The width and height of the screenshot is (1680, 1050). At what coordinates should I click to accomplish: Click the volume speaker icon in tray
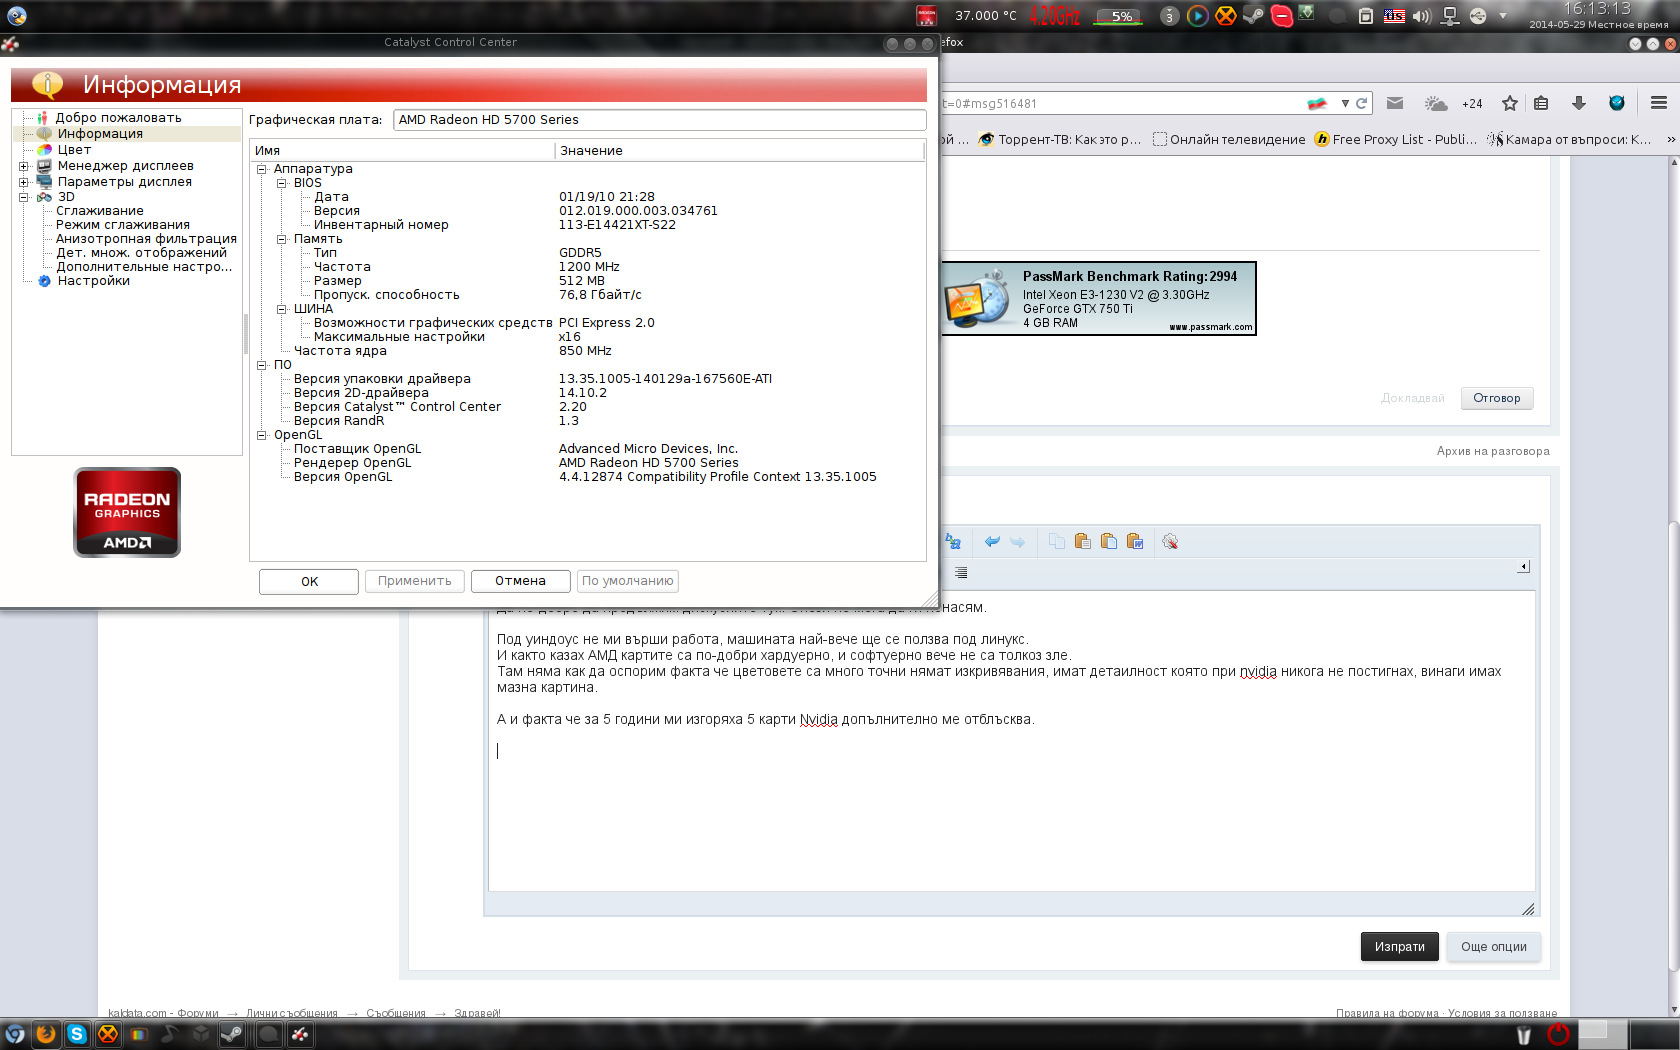coord(1422,15)
